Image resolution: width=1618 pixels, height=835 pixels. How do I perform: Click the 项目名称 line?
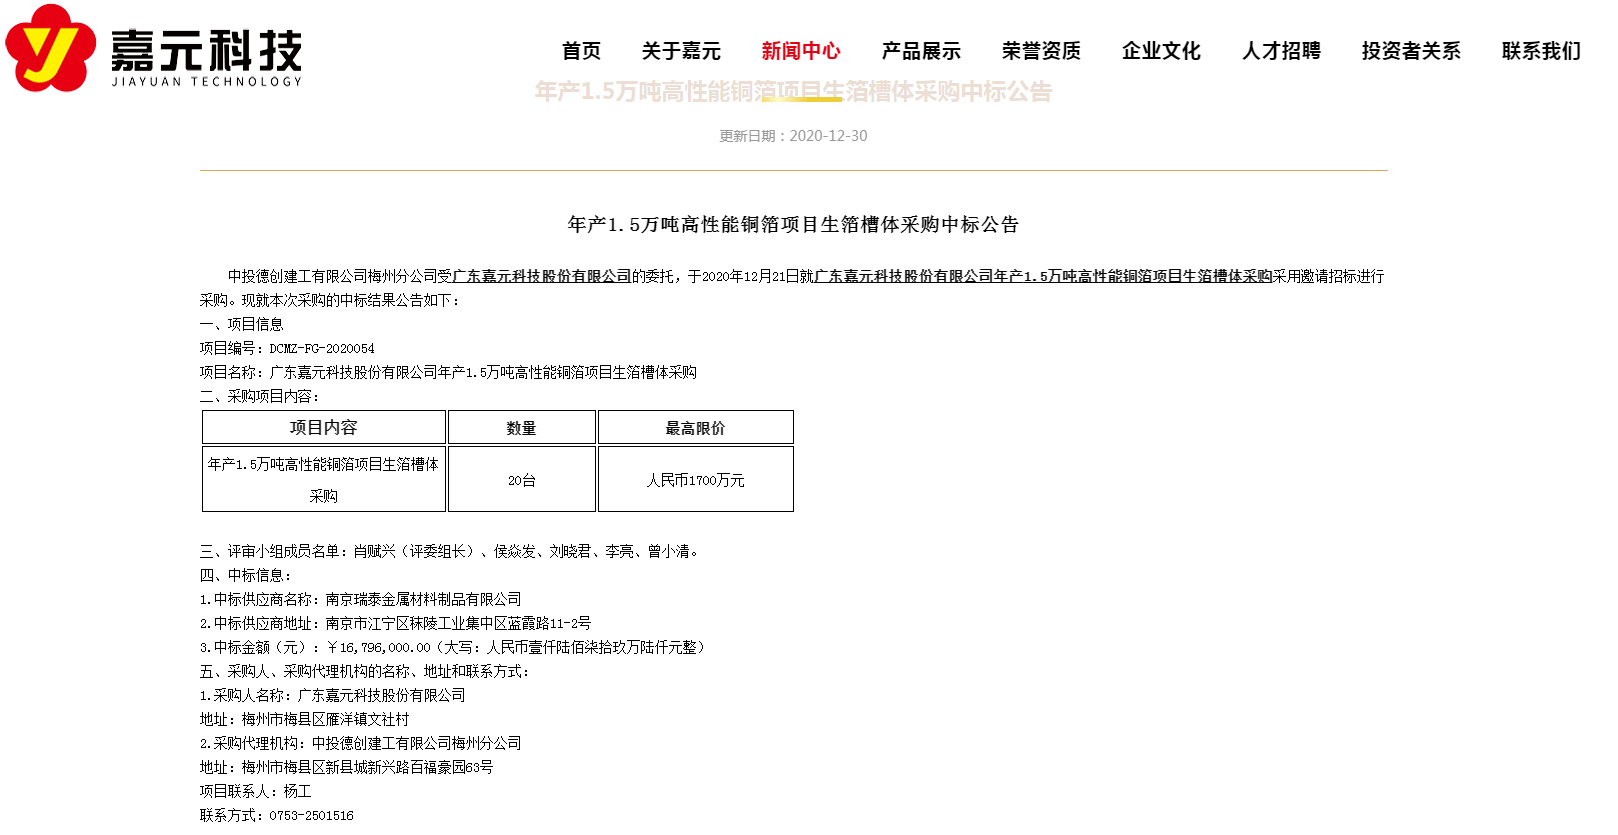point(448,372)
